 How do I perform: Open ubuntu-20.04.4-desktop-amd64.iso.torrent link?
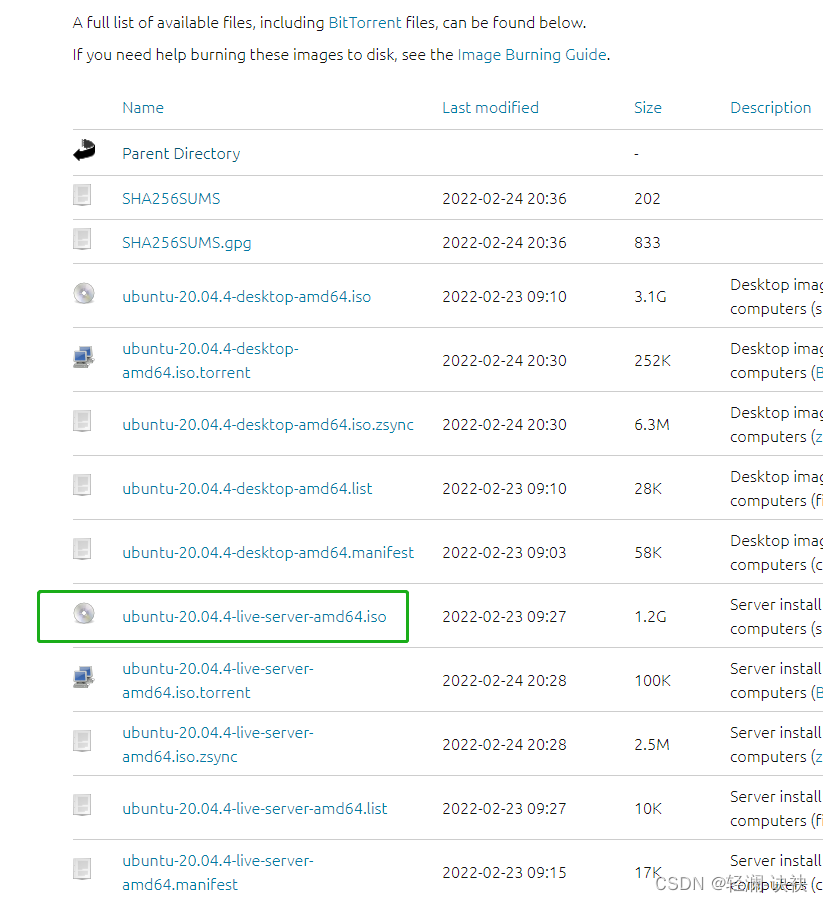[210, 361]
